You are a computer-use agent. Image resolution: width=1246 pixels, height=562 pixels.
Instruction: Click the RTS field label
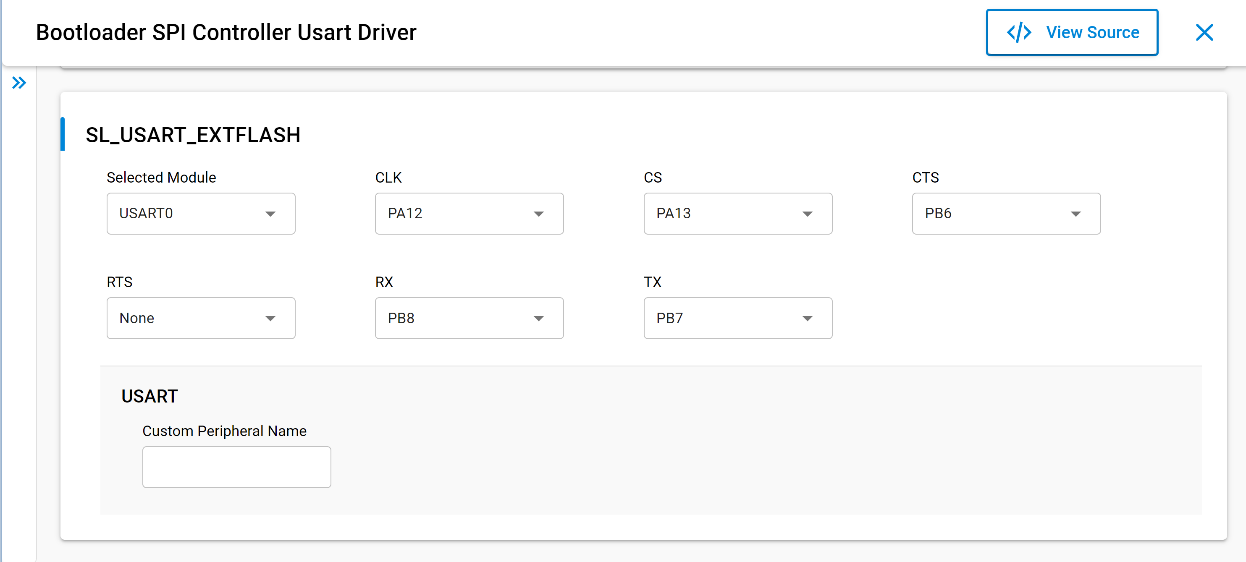pos(120,282)
